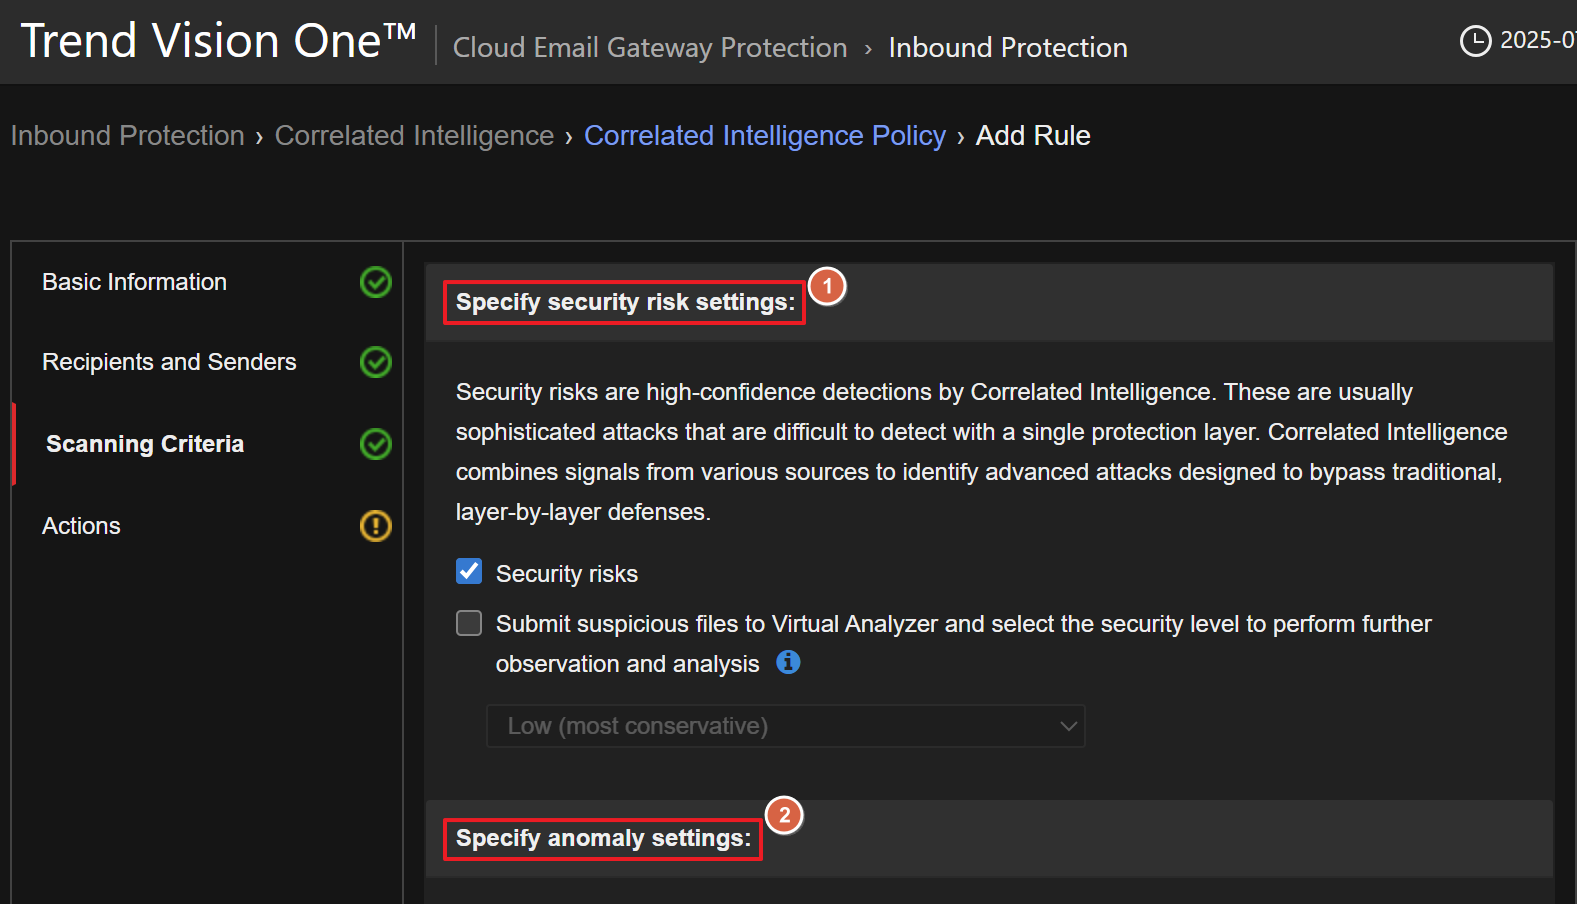Click green check icon beside Scanning Criteria
The image size is (1577, 904).
[375, 444]
